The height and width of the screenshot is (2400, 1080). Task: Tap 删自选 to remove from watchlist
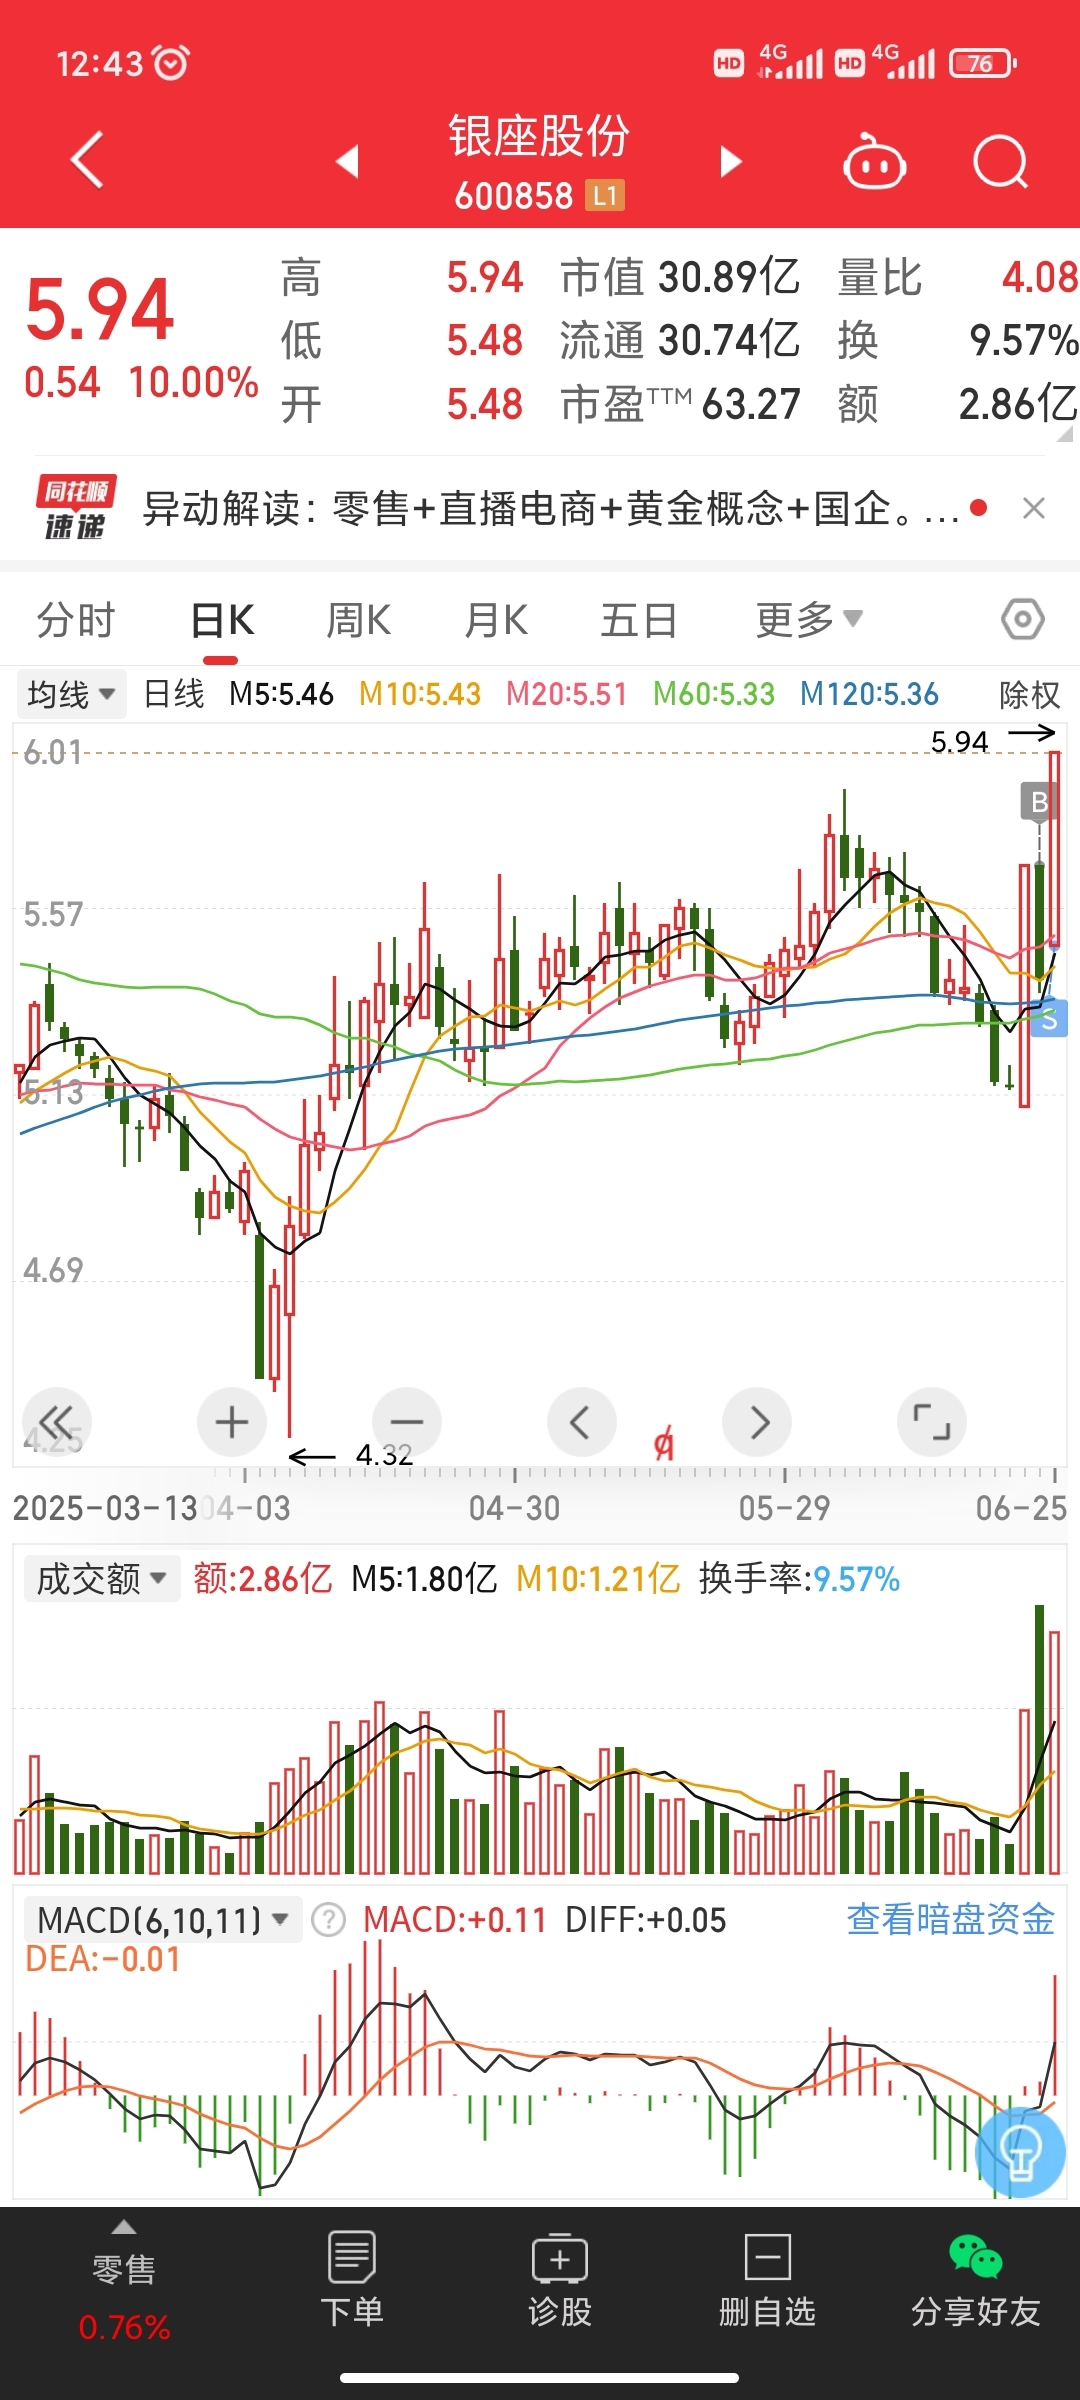point(768,2280)
